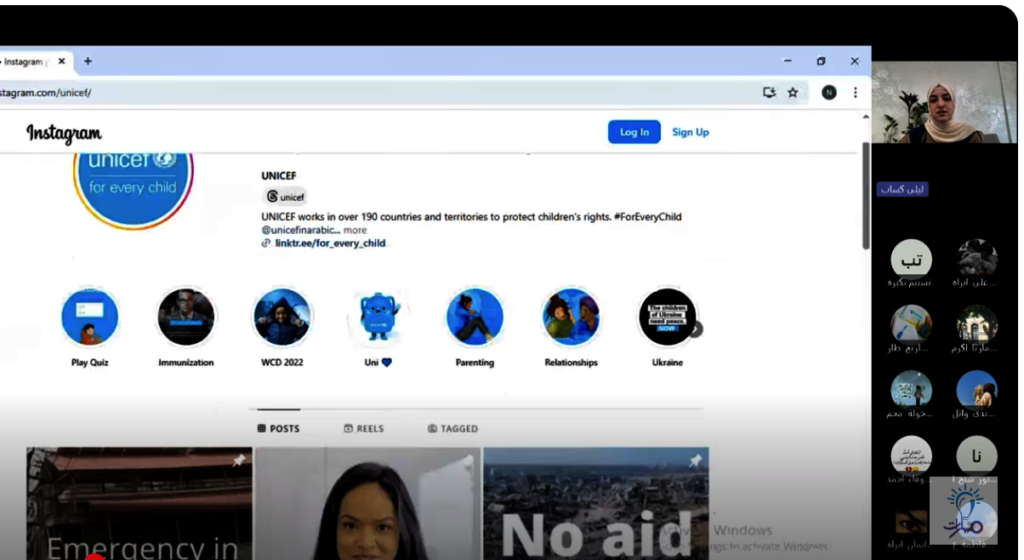
Task: Open Chrome three-dot menu
Action: 855,93
